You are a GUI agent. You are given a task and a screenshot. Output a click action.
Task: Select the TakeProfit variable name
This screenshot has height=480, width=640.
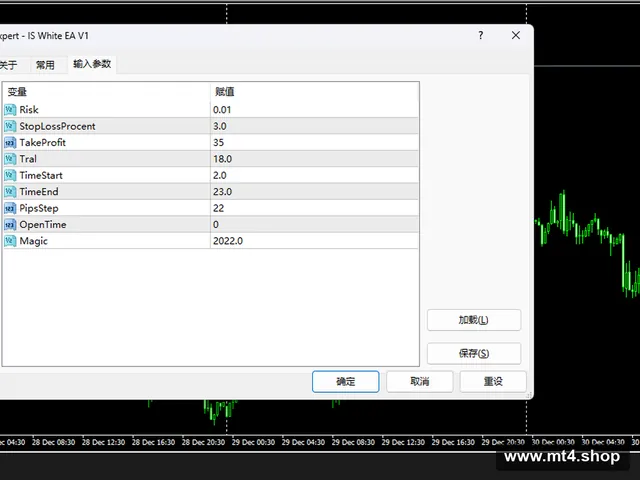(x=42, y=142)
